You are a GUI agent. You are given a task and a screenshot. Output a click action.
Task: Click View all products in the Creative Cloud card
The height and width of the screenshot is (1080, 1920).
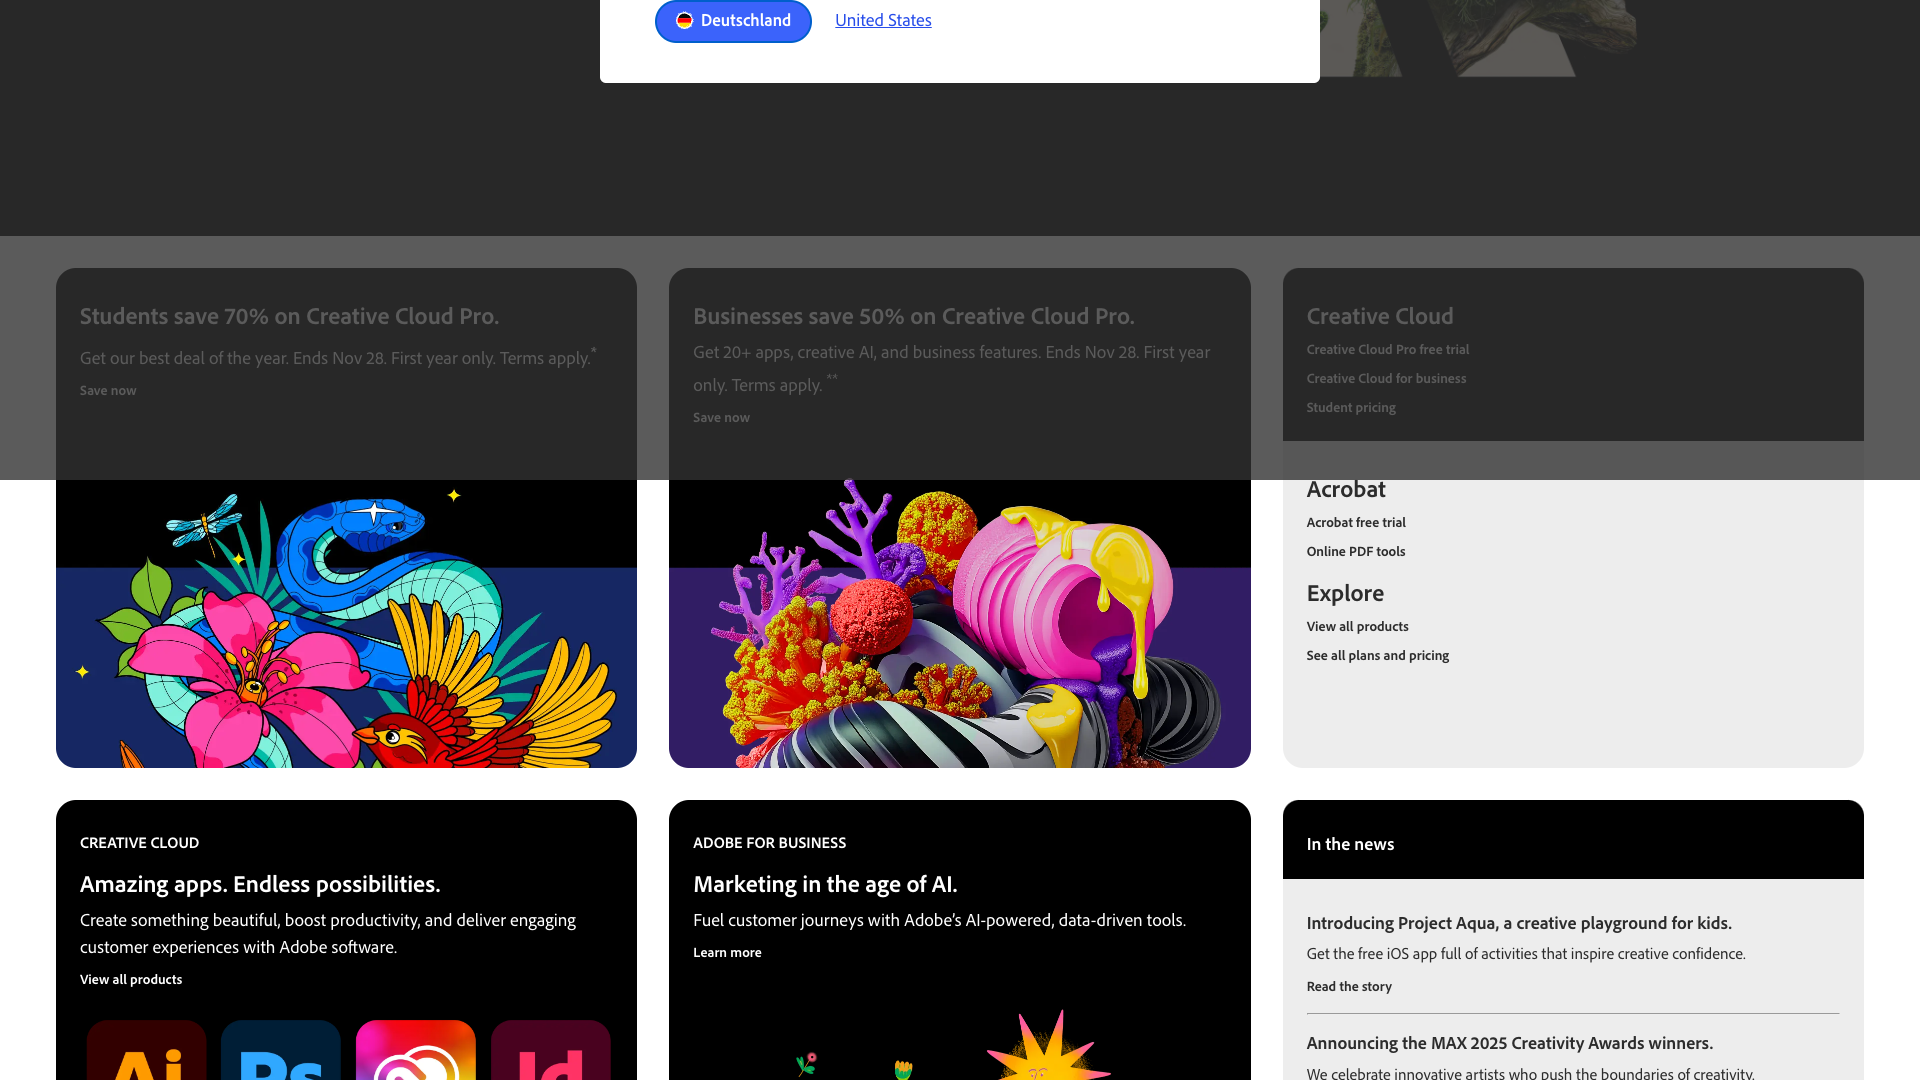(131, 979)
